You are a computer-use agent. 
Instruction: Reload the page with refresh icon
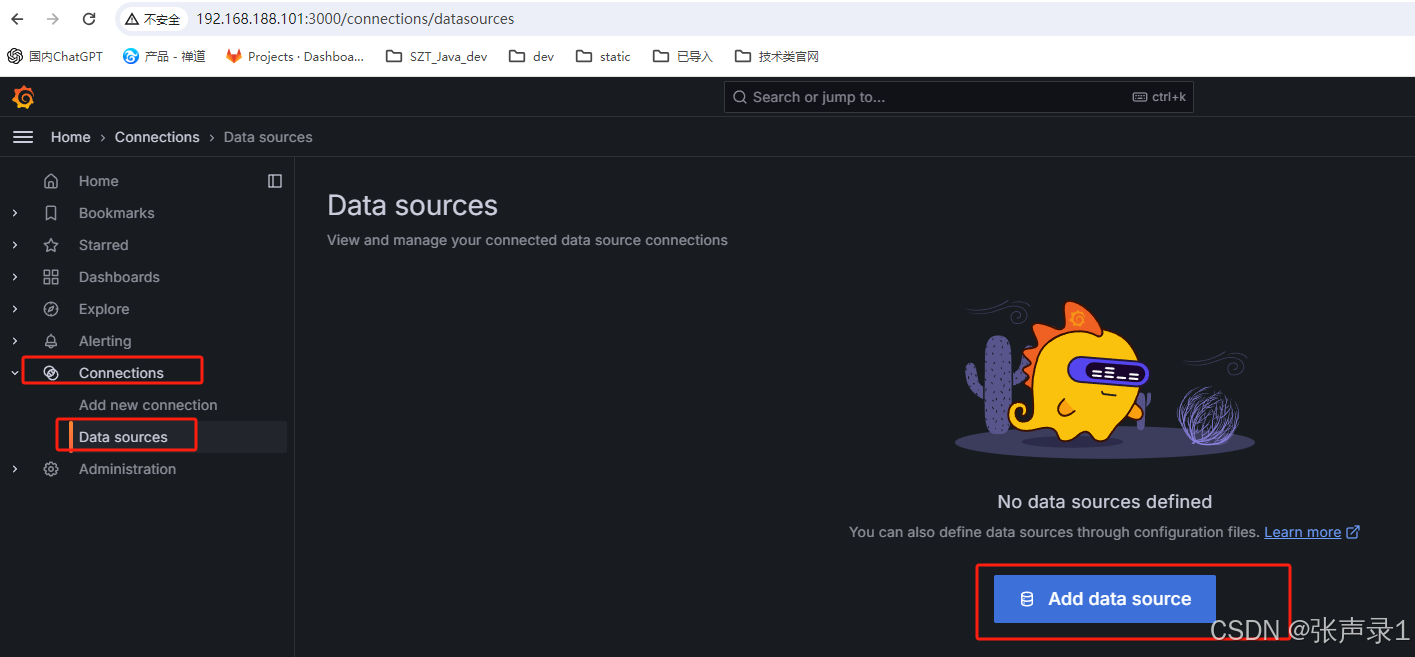[x=89, y=19]
